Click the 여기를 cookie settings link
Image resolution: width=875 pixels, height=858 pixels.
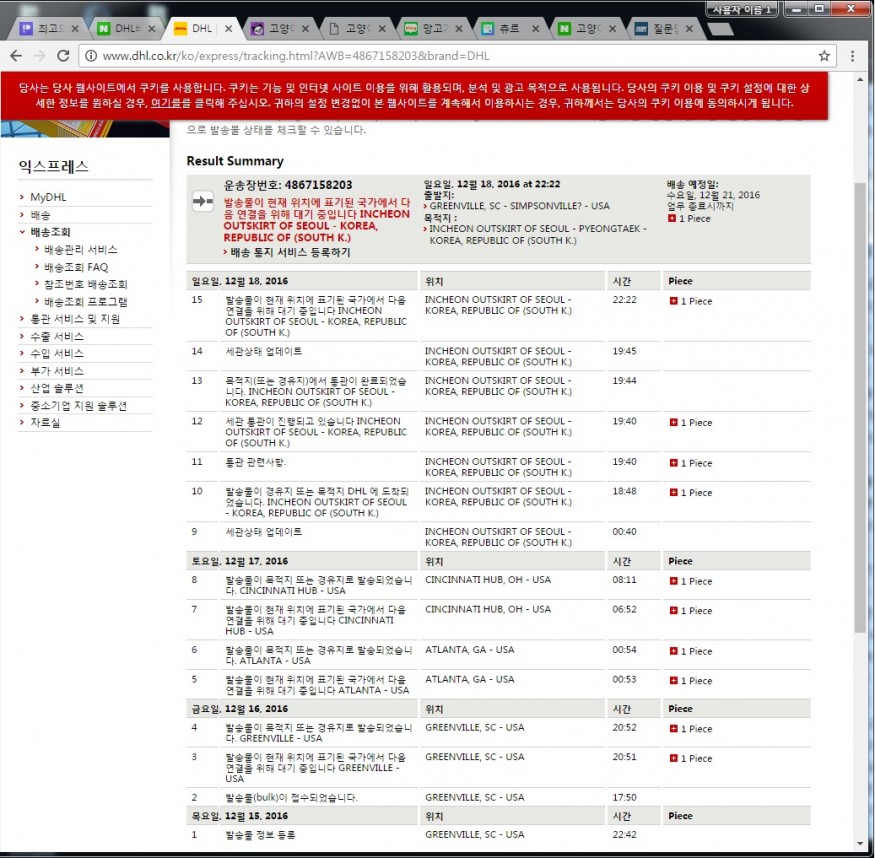click(165, 103)
